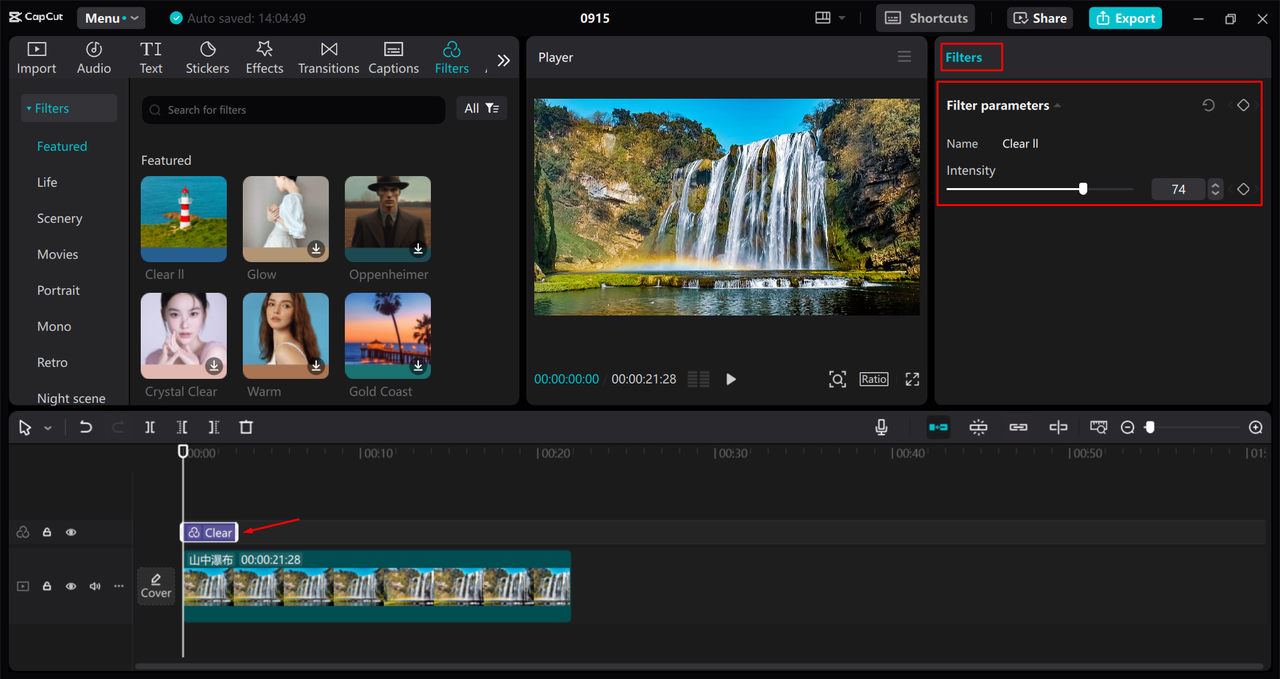Download the Glow filter
Image resolution: width=1280 pixels, height=679 pixels.
coord(316,249)
